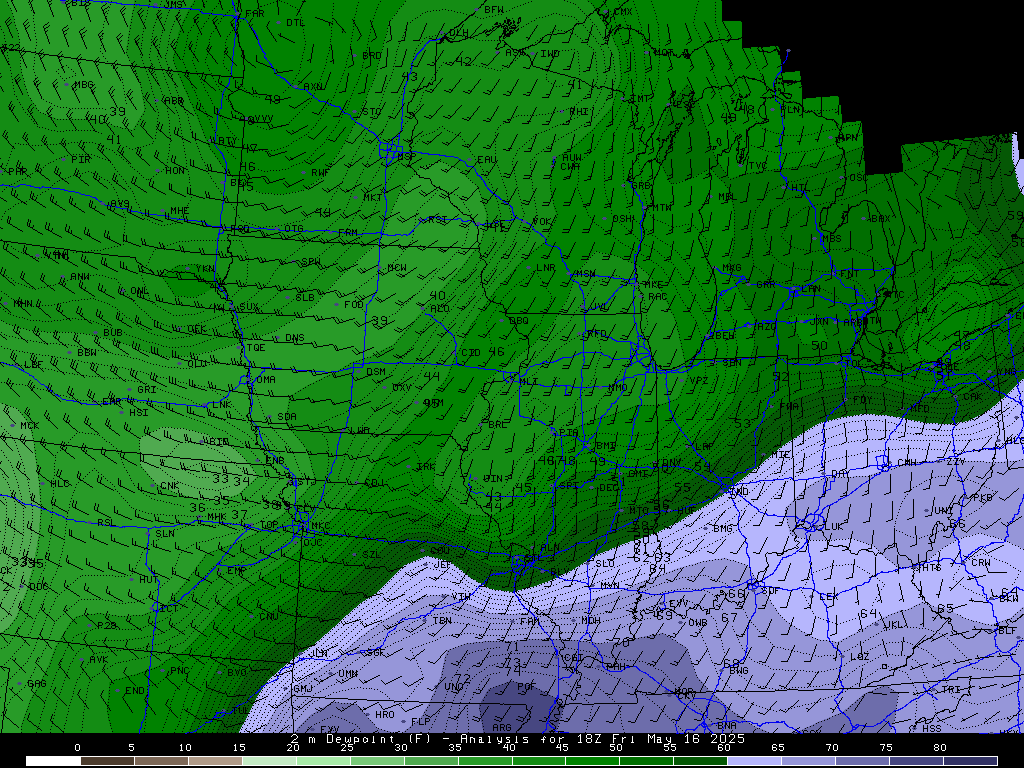Click the SZL station label
This screenshot has height=768, width=1024.
[371, 554]
